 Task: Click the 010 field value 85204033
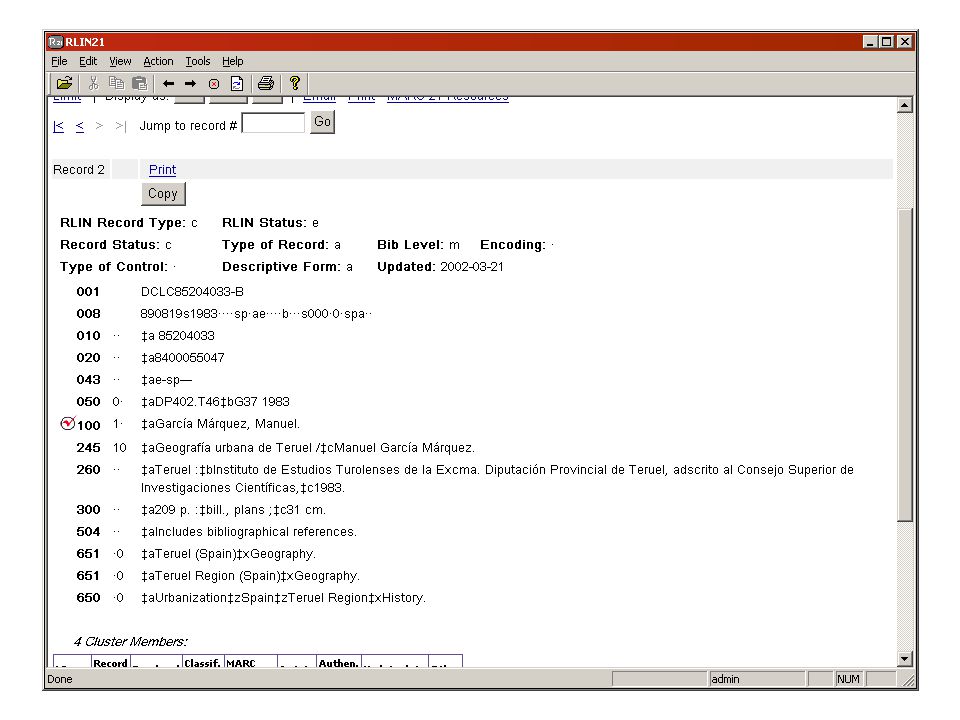point(178,336)
